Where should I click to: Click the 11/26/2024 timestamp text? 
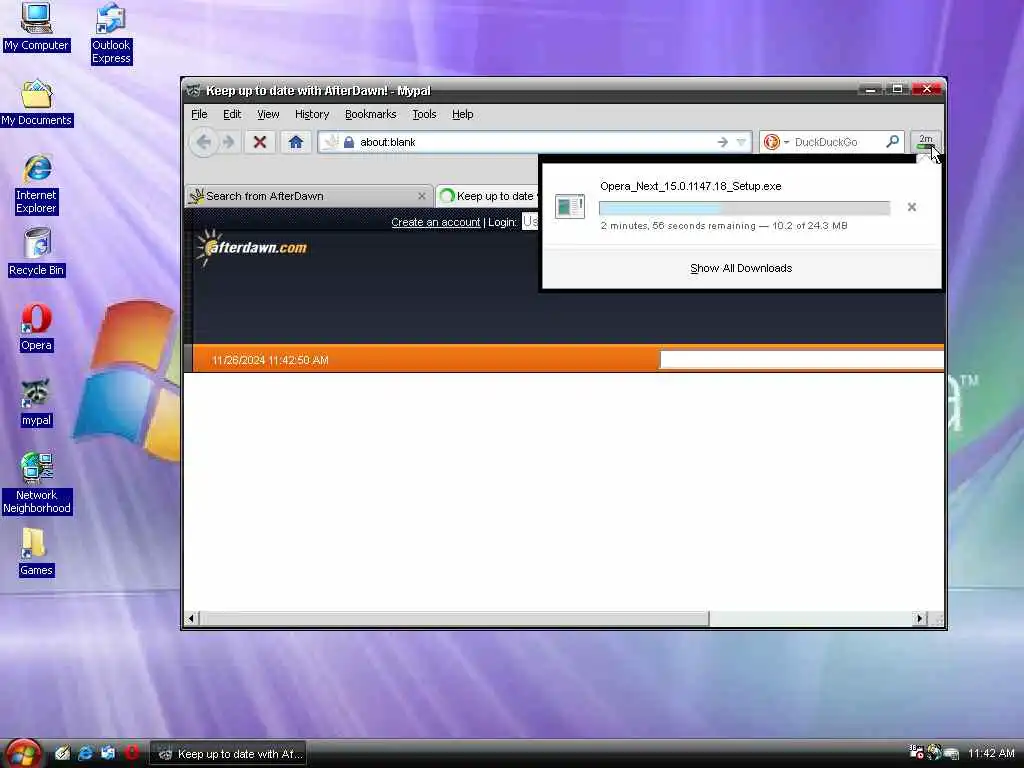click(x=270, y=360)
